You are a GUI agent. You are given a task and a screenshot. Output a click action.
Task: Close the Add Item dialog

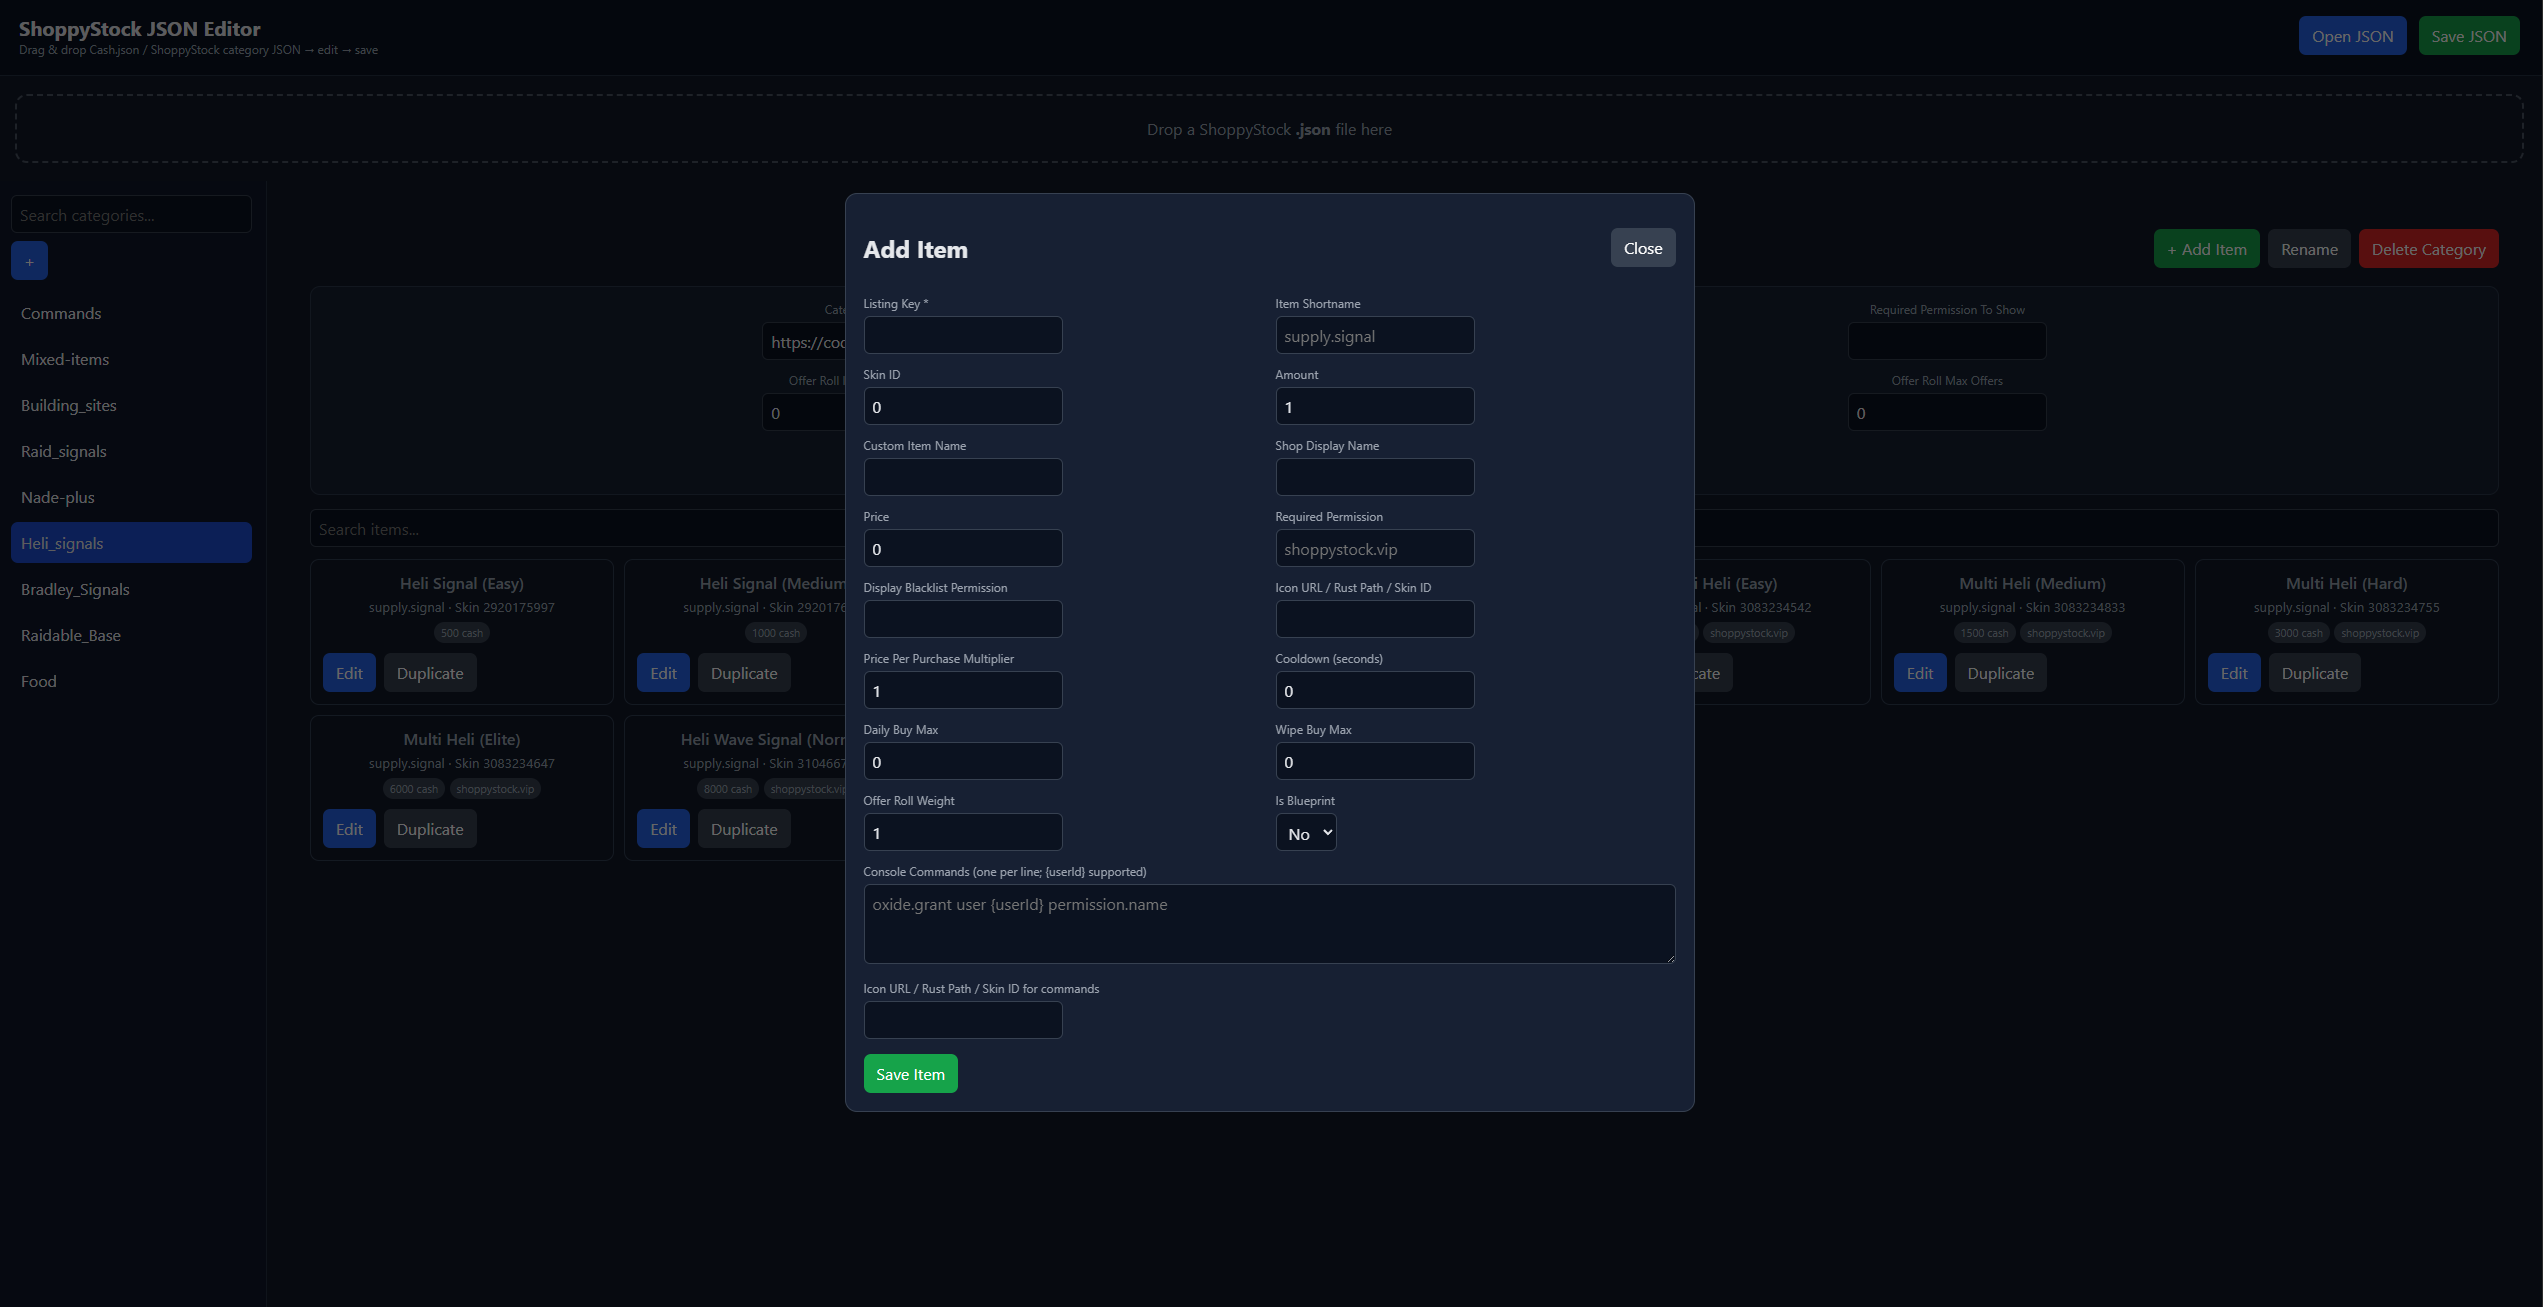click(1643, 248)
